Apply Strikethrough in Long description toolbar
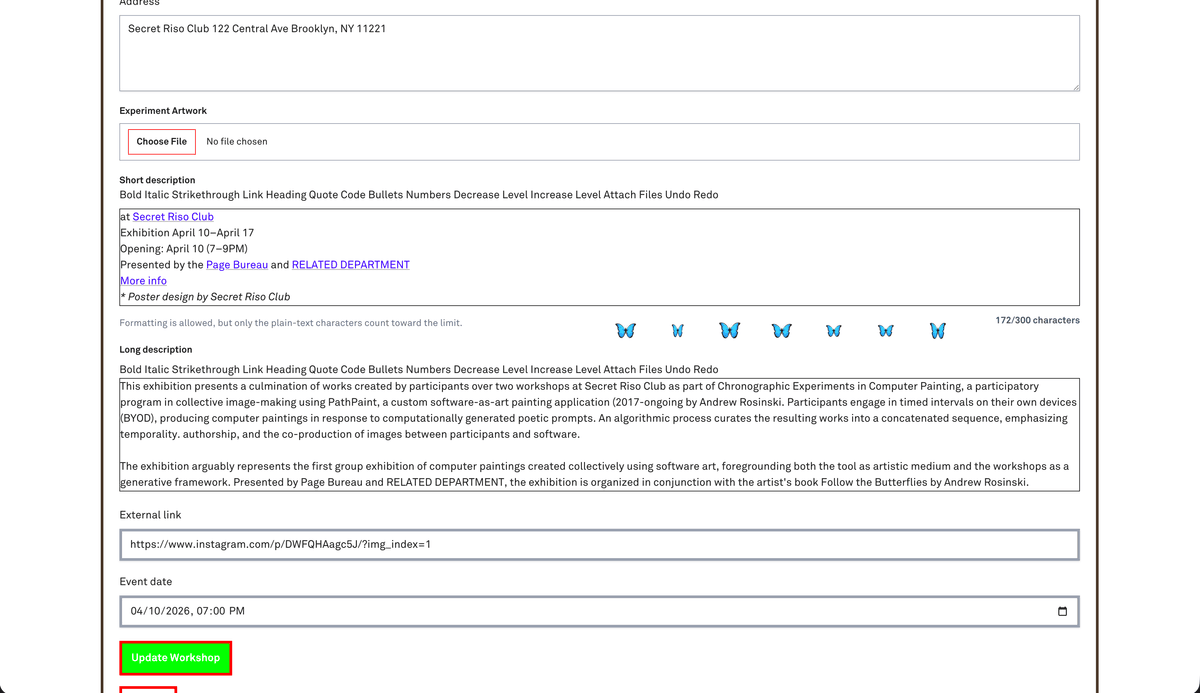Image resolution: width=1200 pixels, height=693 pixels. pos(206,370)
